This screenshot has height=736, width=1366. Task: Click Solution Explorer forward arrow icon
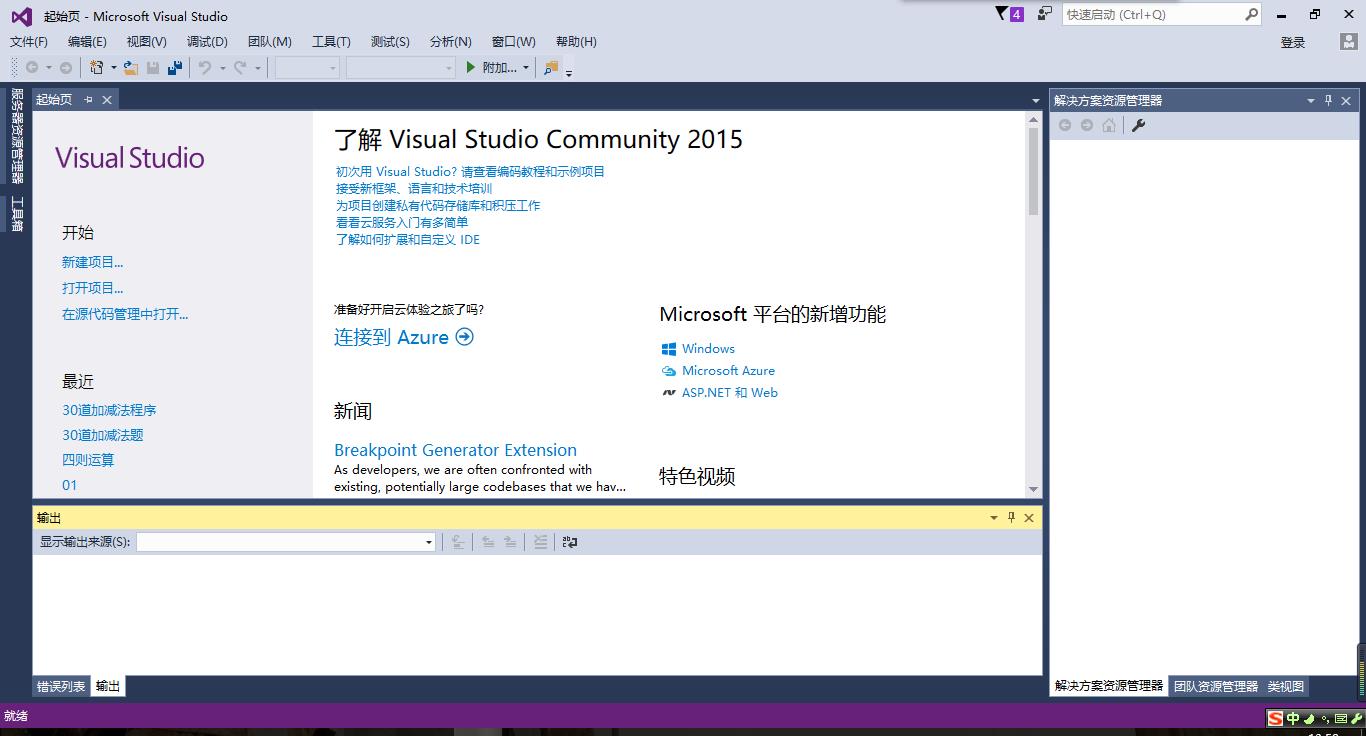click(x=1087, y=125)
